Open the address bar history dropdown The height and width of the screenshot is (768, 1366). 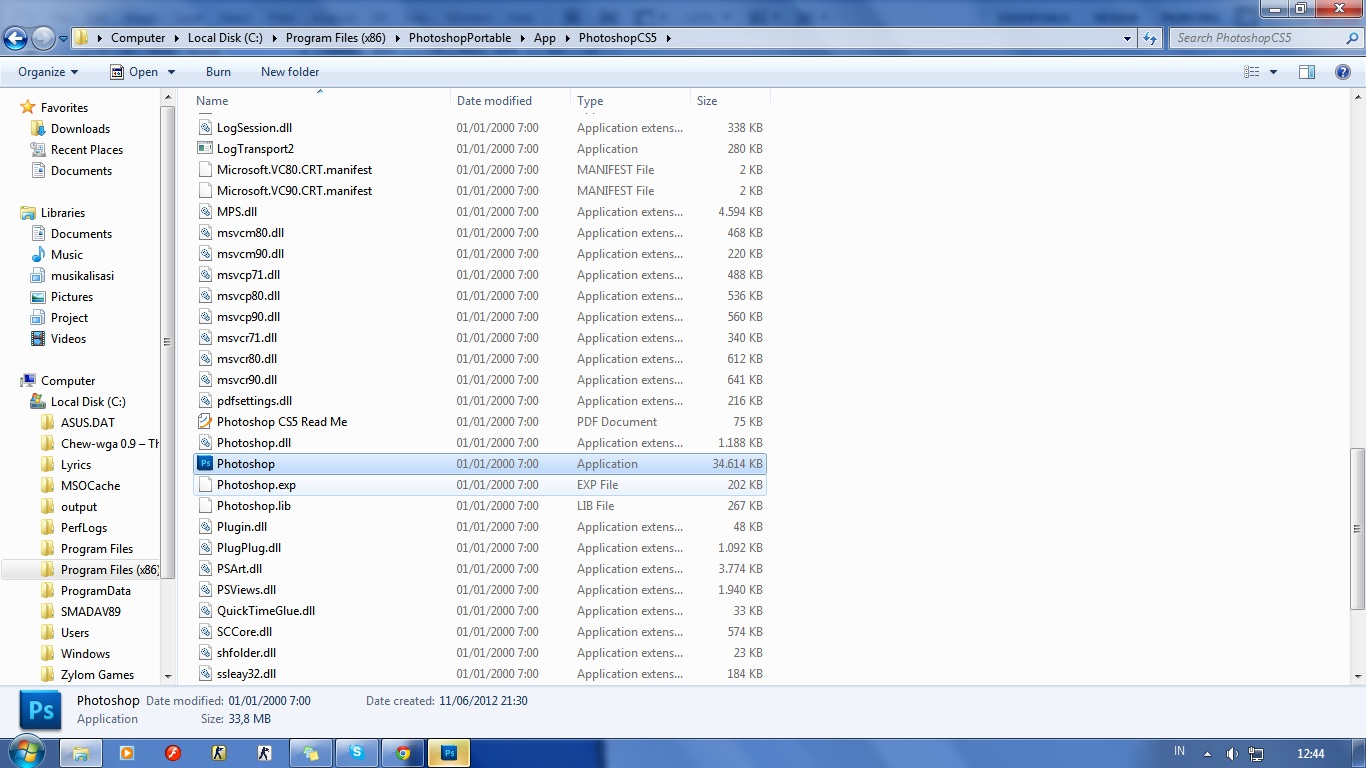(x=1128, y=38)
